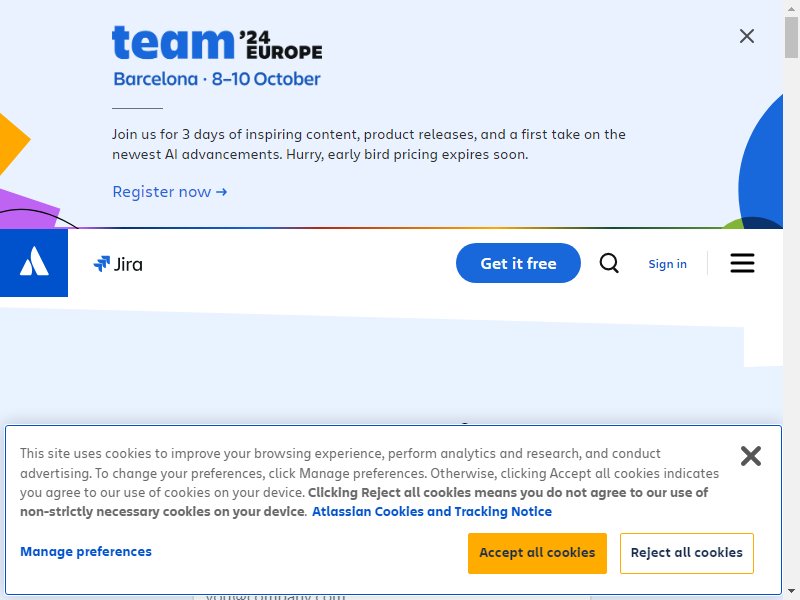Click the Sign in link
Viewport: 800px width, 600px height.
tap(667, 264)
